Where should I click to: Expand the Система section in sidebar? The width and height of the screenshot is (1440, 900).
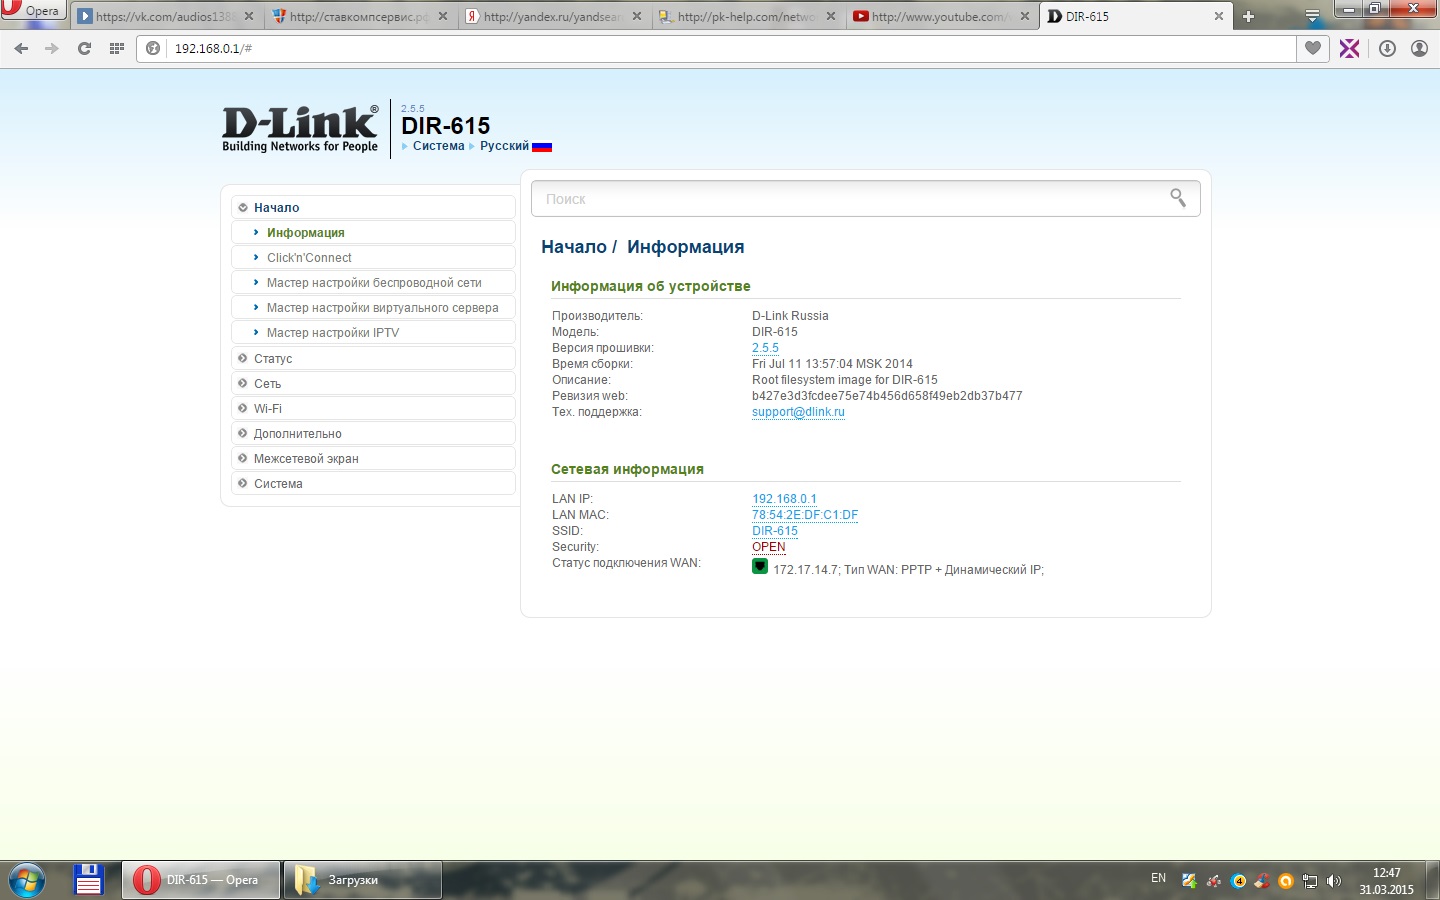click(373, 483)
